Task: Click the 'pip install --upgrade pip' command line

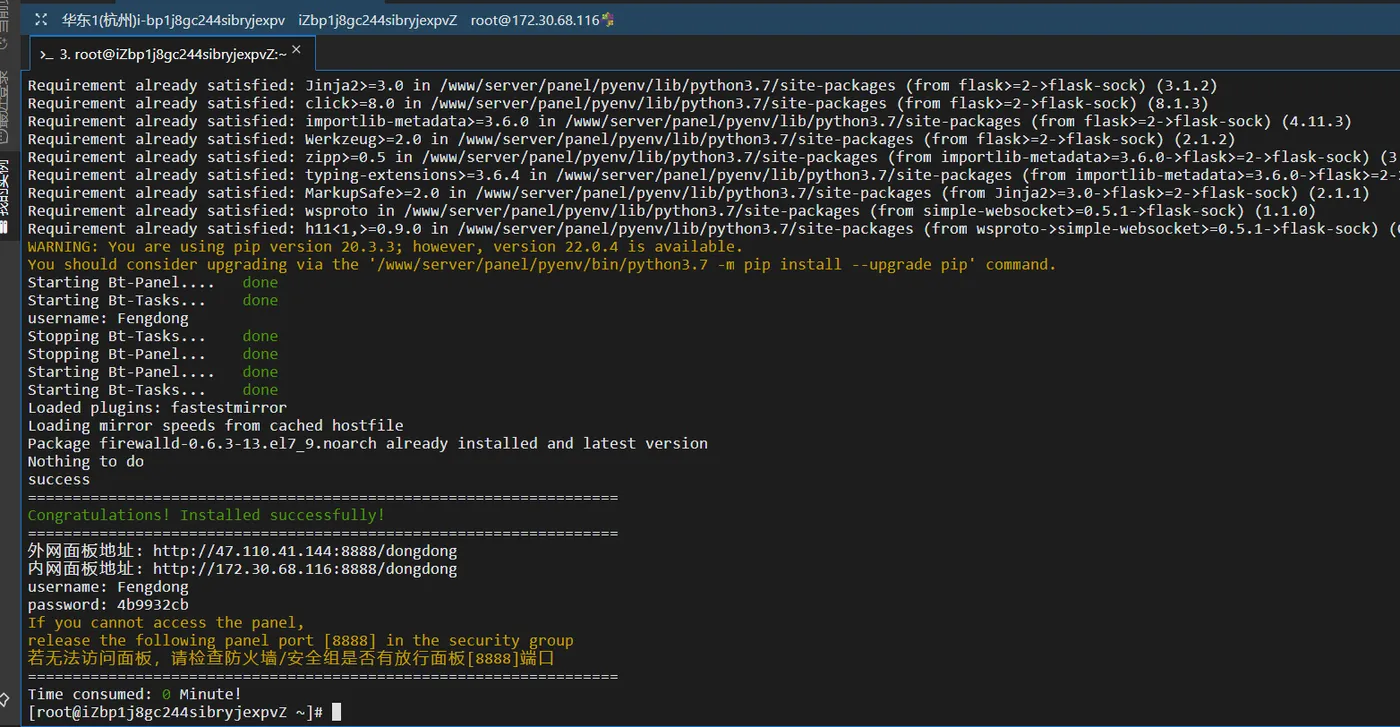Action: [542, 265]
